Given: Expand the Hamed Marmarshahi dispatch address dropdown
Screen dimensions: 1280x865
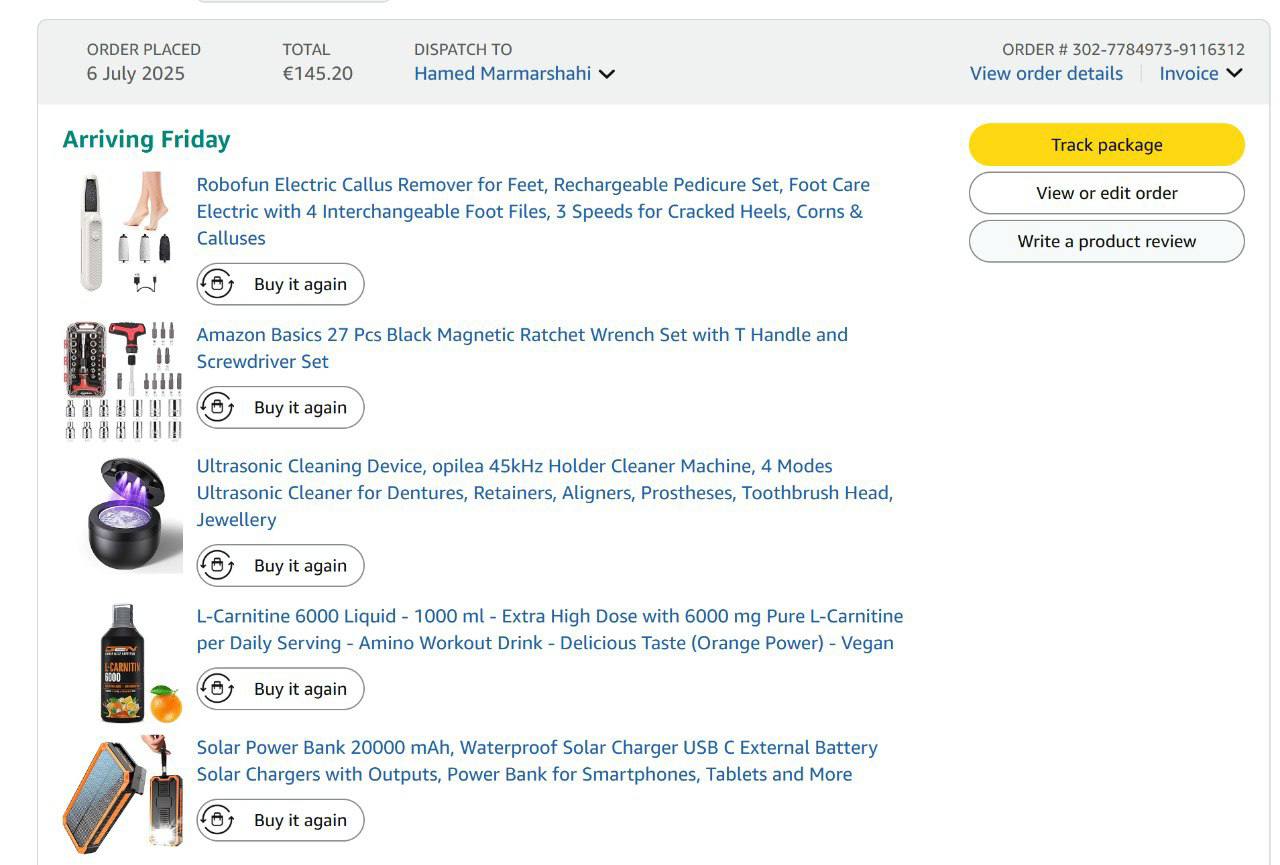Looking at the screenshot, I should (606, 74).
